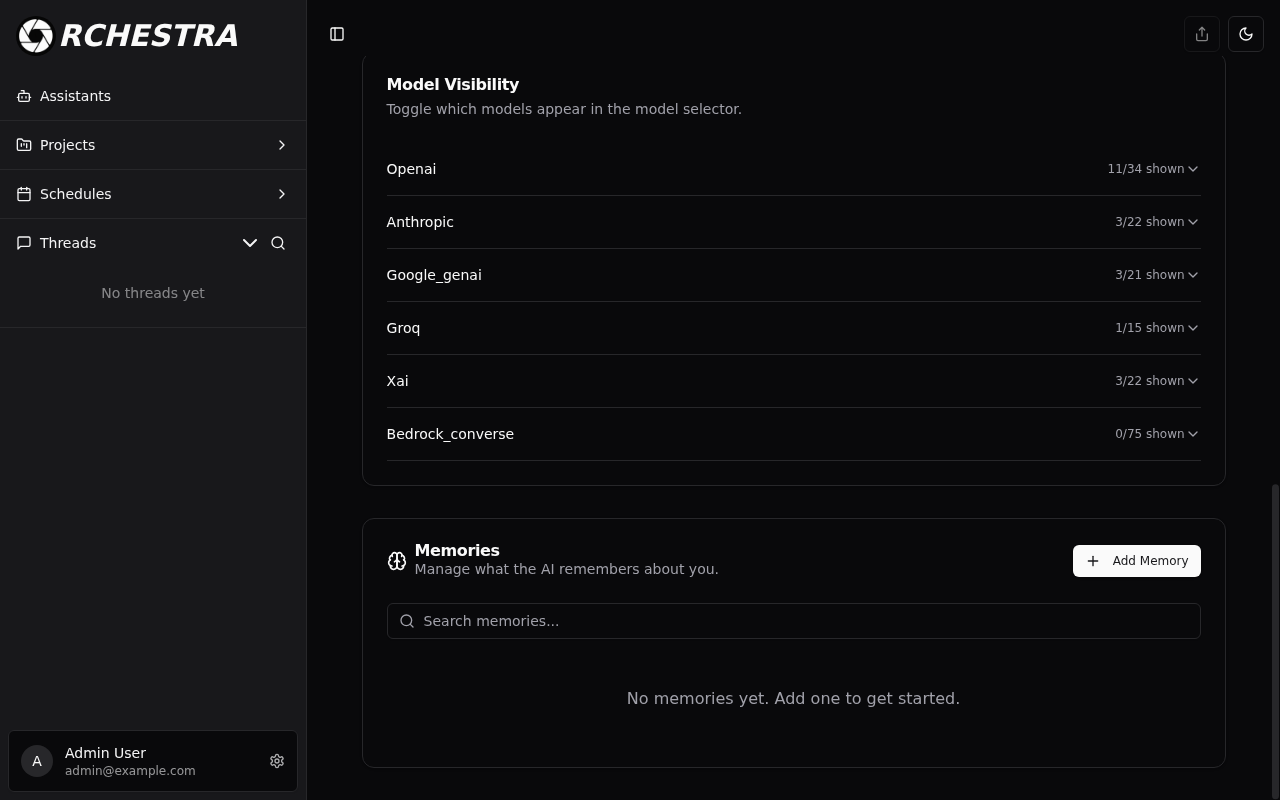1280x800 pixels.
Task: Click the Threads chat bubble icon
Action: click(24, 243)
